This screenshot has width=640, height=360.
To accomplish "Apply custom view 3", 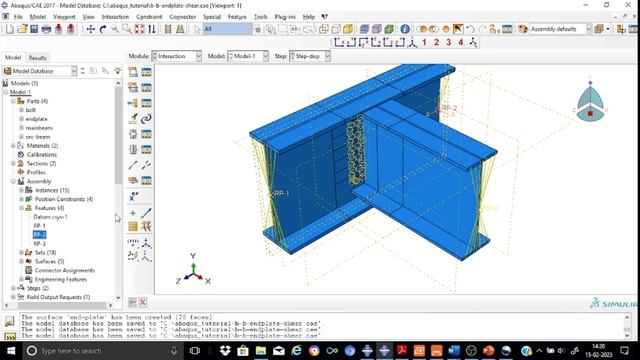I will 449,42.
